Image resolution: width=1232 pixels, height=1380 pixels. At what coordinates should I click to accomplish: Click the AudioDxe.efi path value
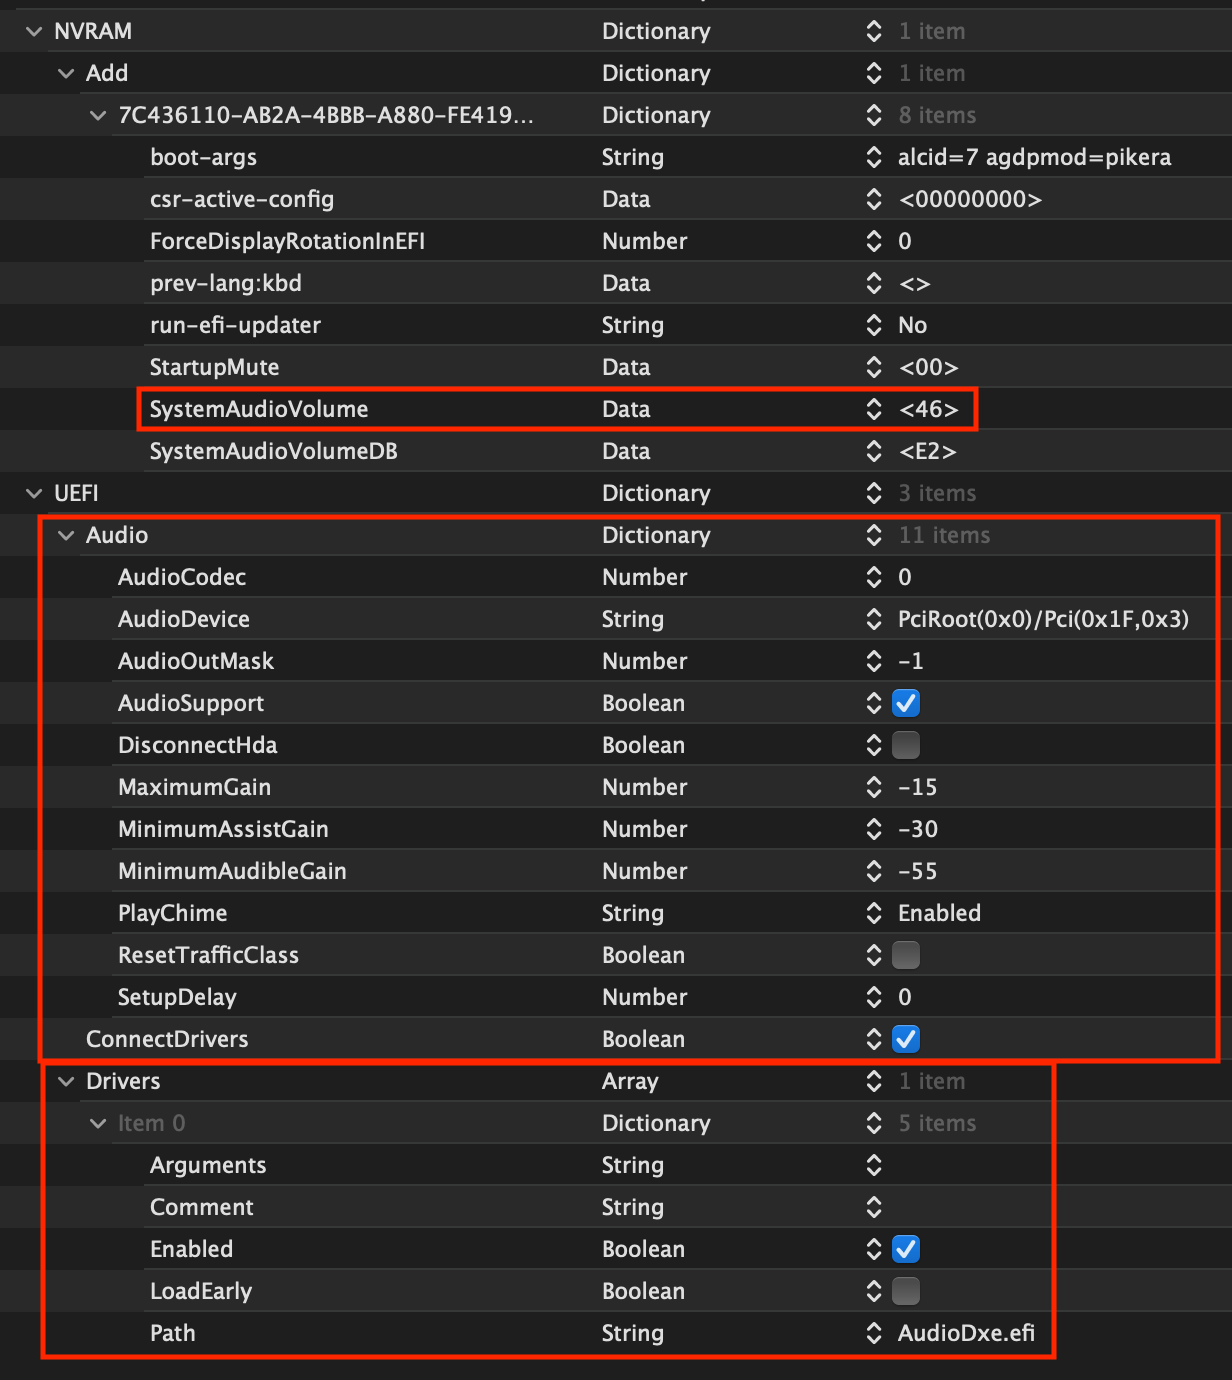[966, 1333]
